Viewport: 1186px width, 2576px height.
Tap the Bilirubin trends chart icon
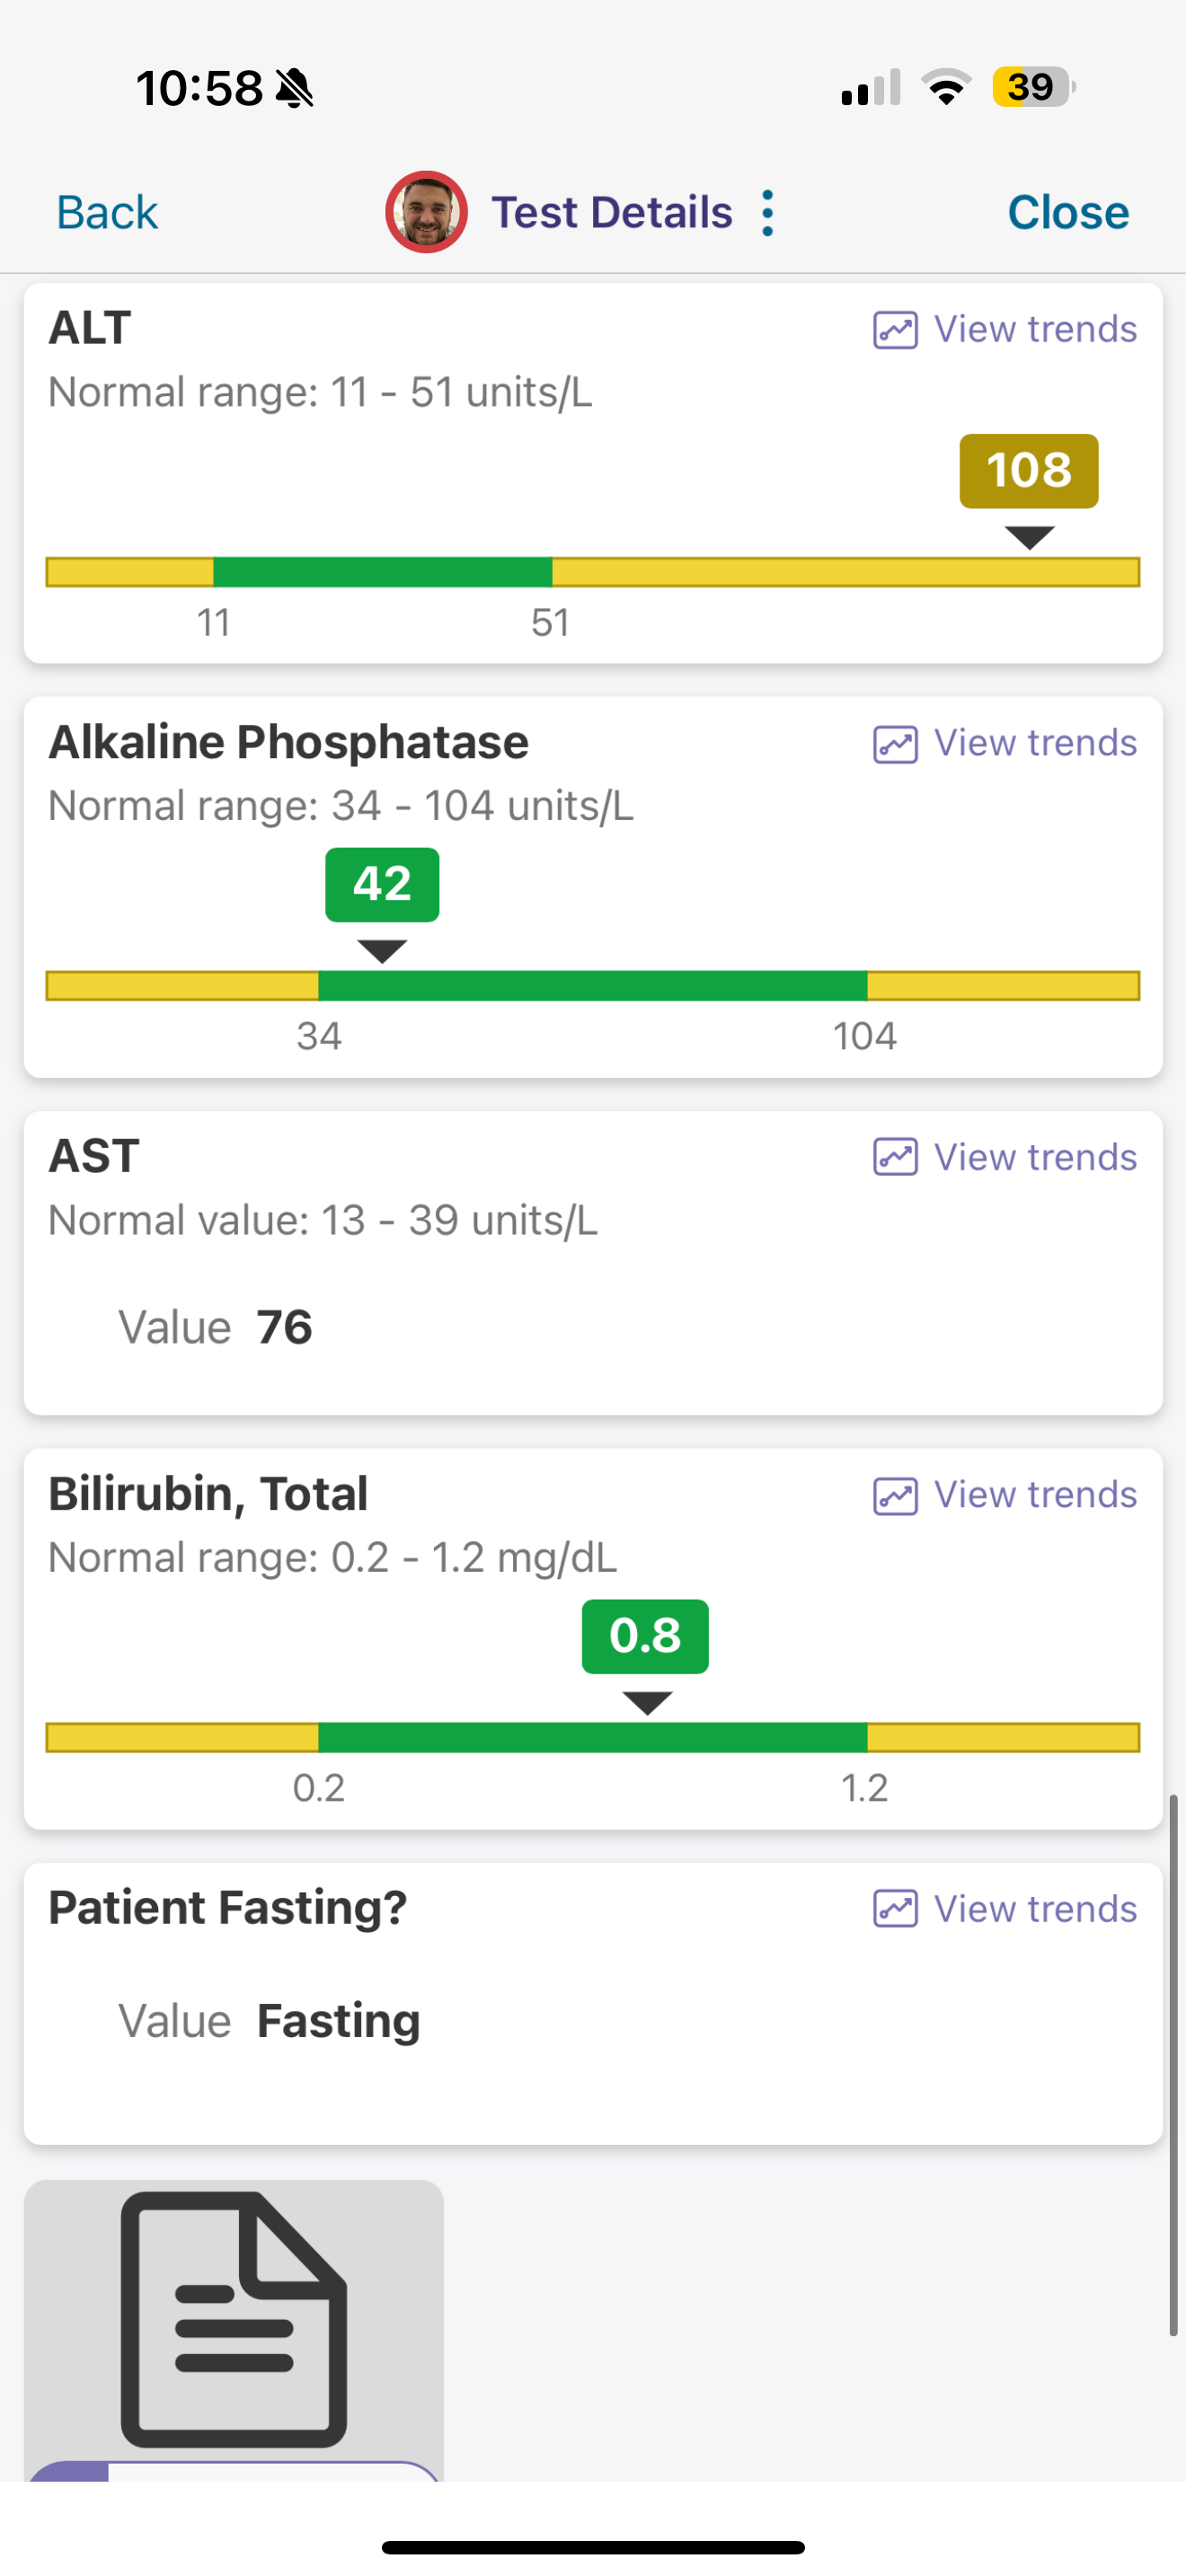coord(895,1495)
